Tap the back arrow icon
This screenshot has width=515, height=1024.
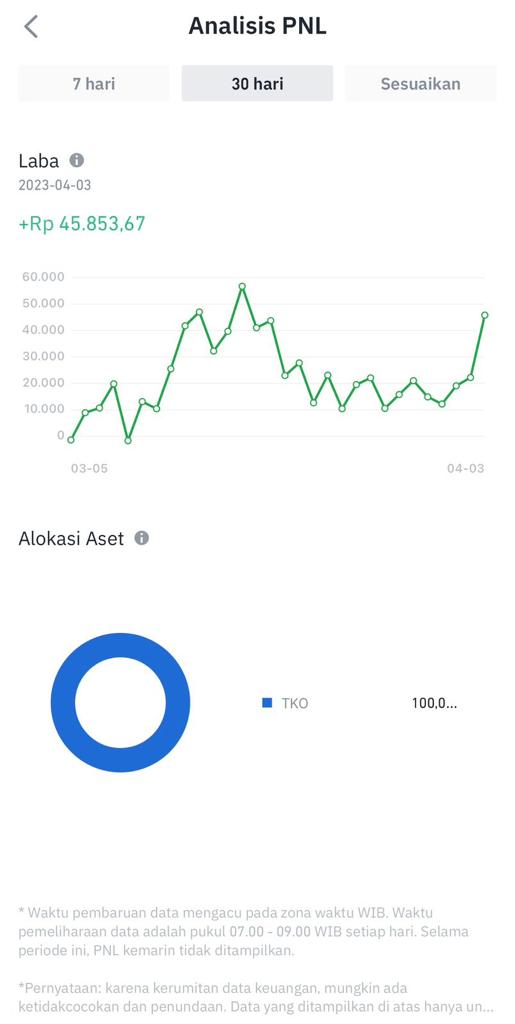tap(31, 27)
